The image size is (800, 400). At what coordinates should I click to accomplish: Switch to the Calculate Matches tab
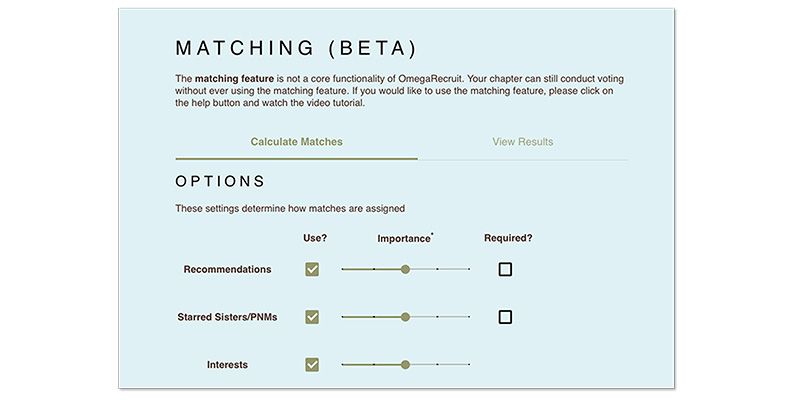tap(296, 142)
